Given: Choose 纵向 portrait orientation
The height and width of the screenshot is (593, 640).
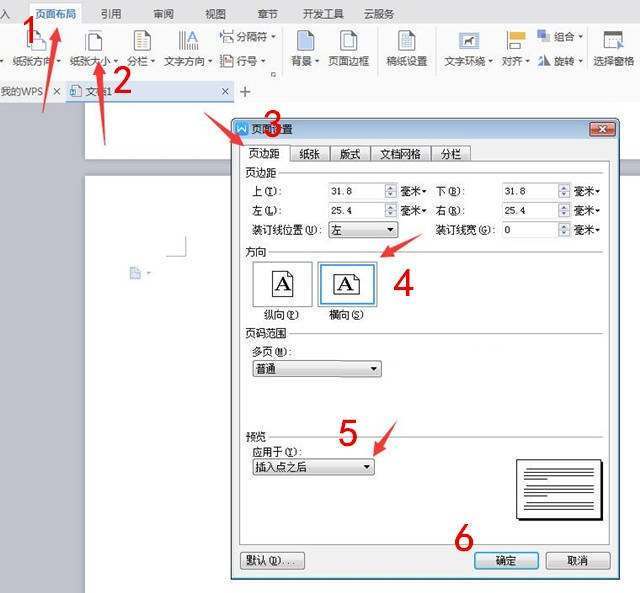Looking at the screenshot, I should point(282,284).
